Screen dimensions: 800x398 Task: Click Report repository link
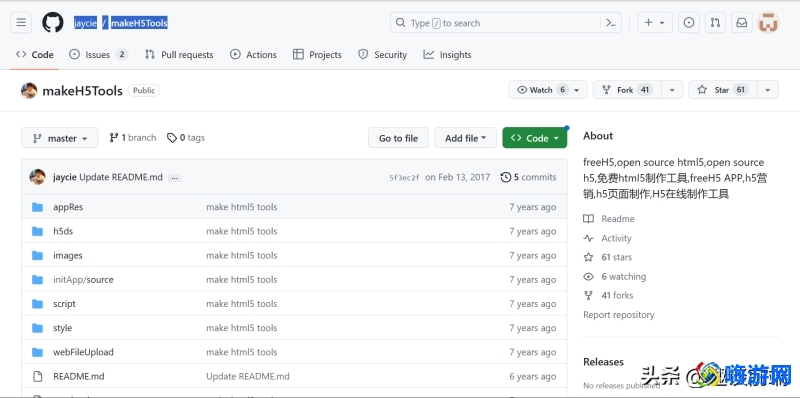point(618,315)
